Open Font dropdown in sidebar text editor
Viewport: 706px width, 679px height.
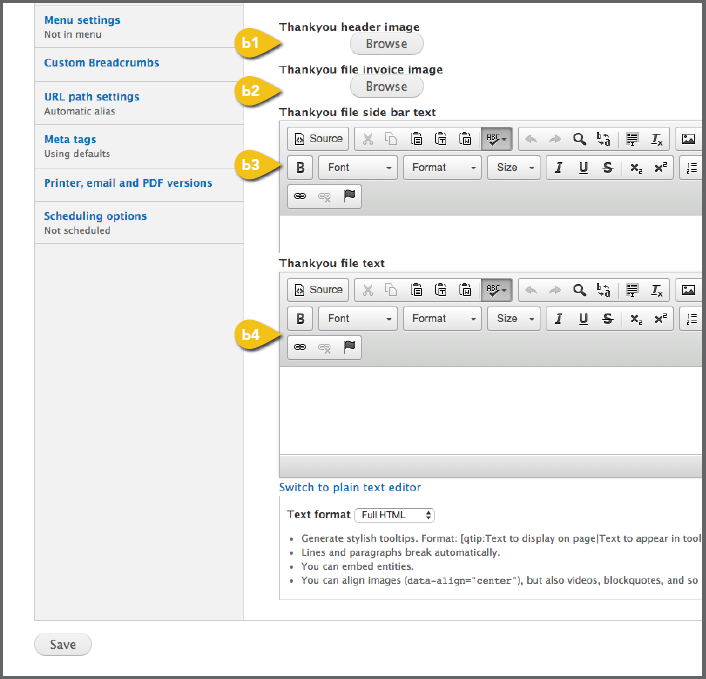coord(358,167)
